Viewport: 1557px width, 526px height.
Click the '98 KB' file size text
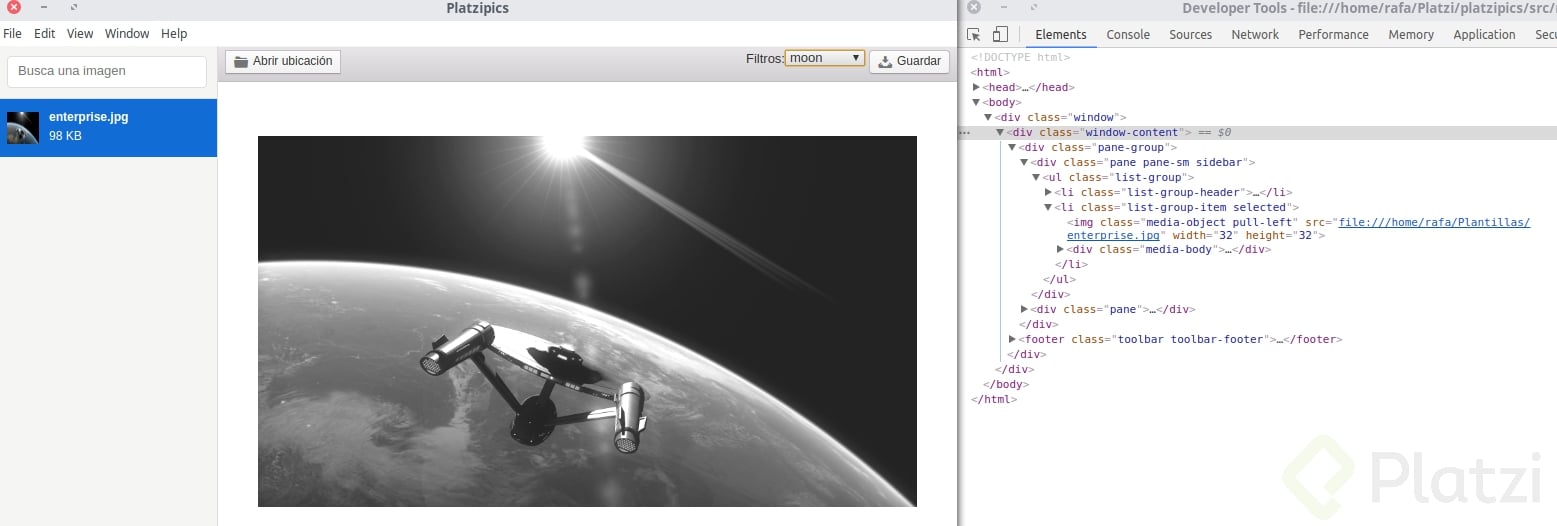click(x=65, y=136)
